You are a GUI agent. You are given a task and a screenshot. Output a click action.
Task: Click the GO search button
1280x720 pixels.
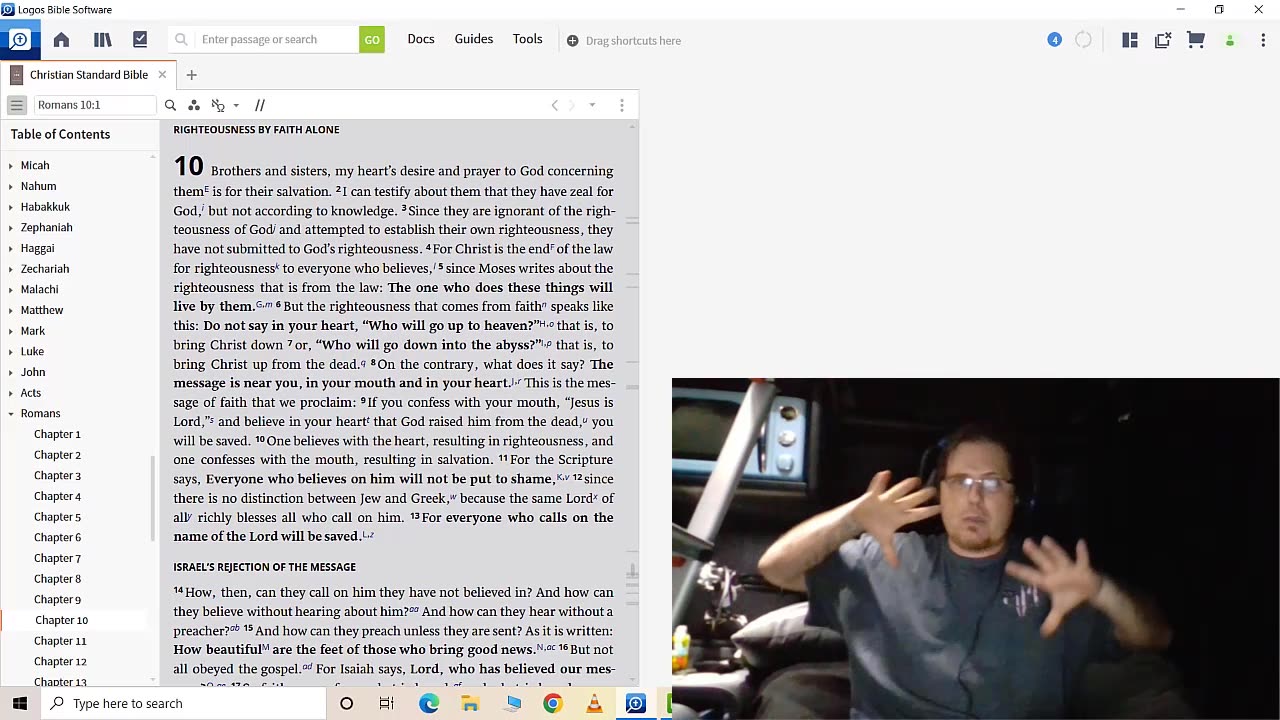(x=372, y=40)
